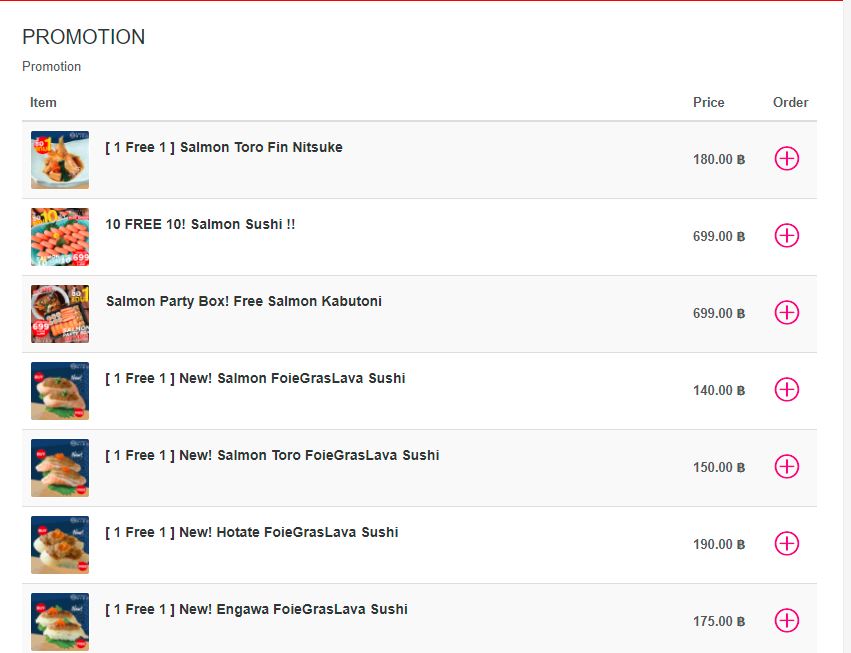Open Salmon Party Box thumbnail image
Image resolution: width=851 pixels, height=653 pixels.
pos(60,314)
